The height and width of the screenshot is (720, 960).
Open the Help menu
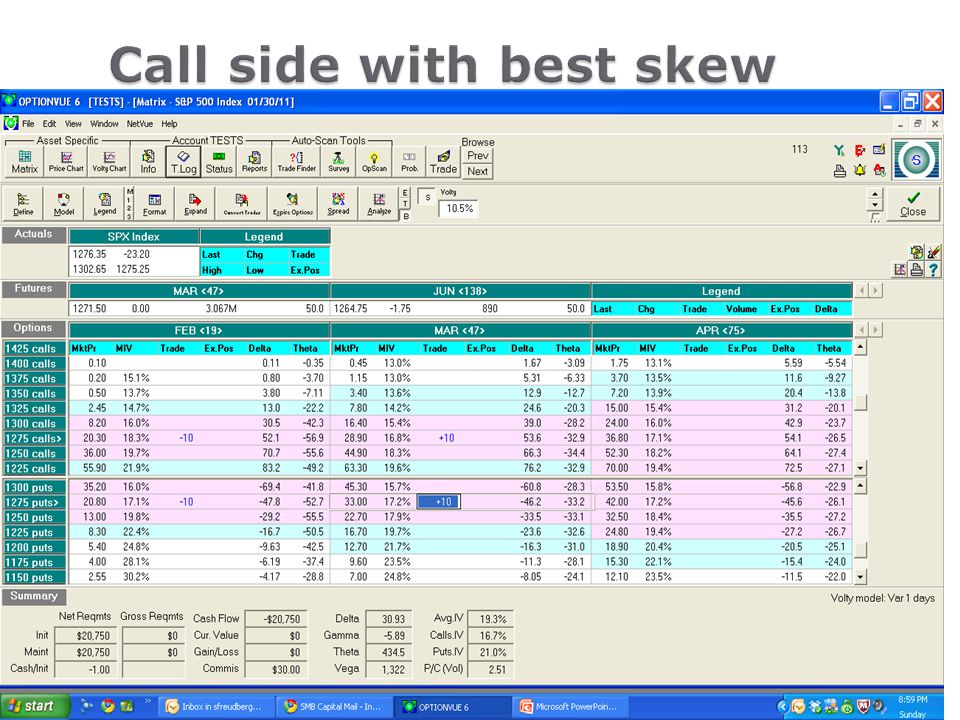169,124
